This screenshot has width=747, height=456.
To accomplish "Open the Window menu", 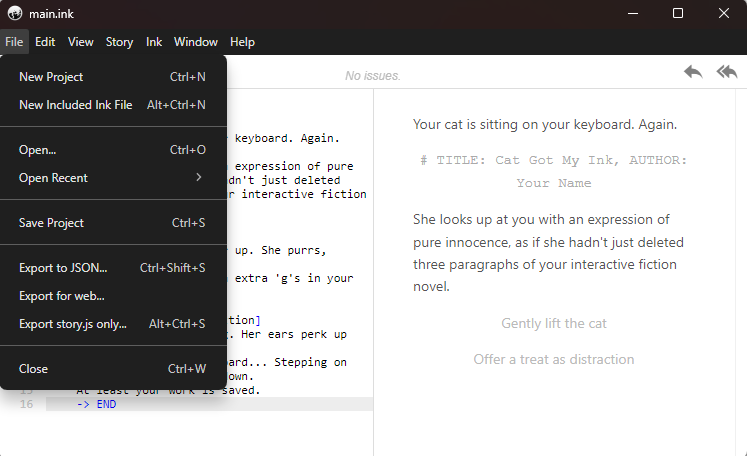I will click(196, 42).
